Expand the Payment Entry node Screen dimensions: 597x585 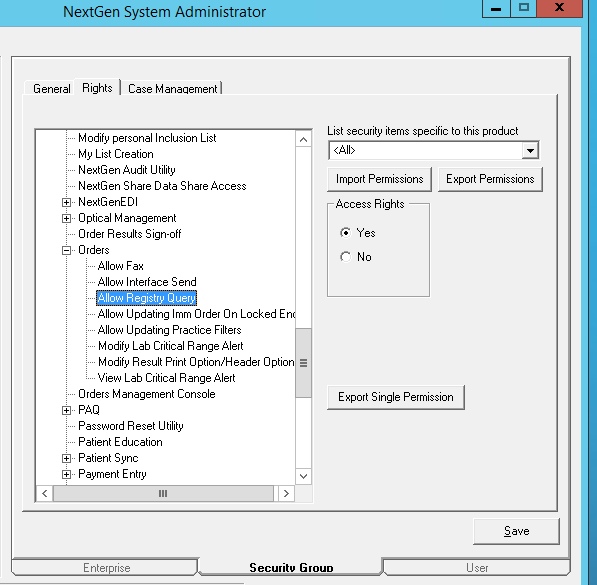click(x=66, y=474)
